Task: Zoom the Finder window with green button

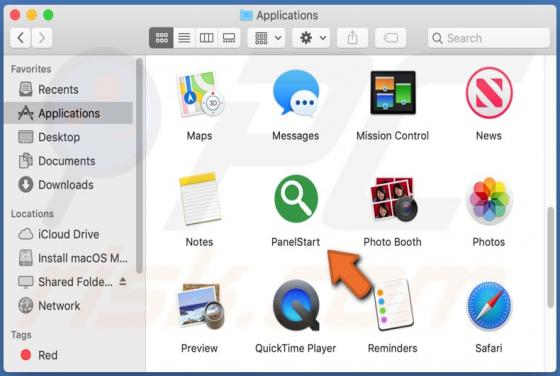Action: 48,15
